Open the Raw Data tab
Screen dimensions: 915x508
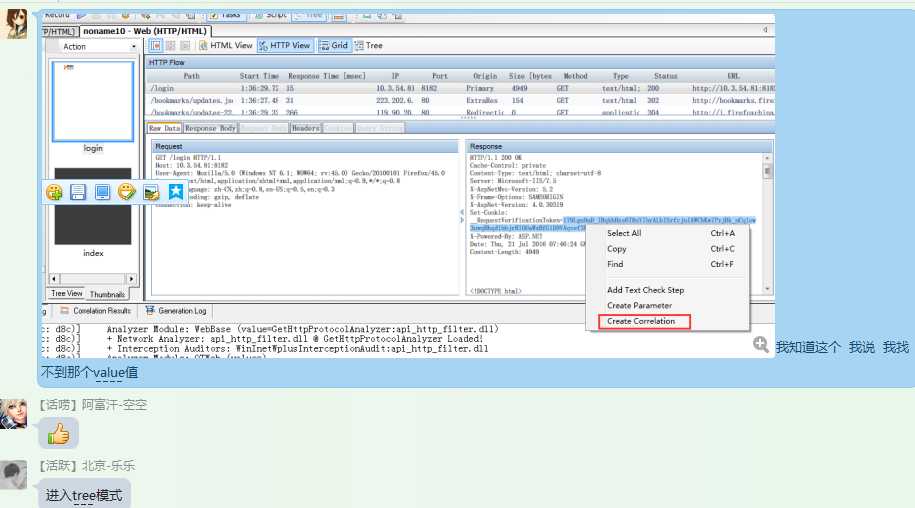click(x=165, y=128)
